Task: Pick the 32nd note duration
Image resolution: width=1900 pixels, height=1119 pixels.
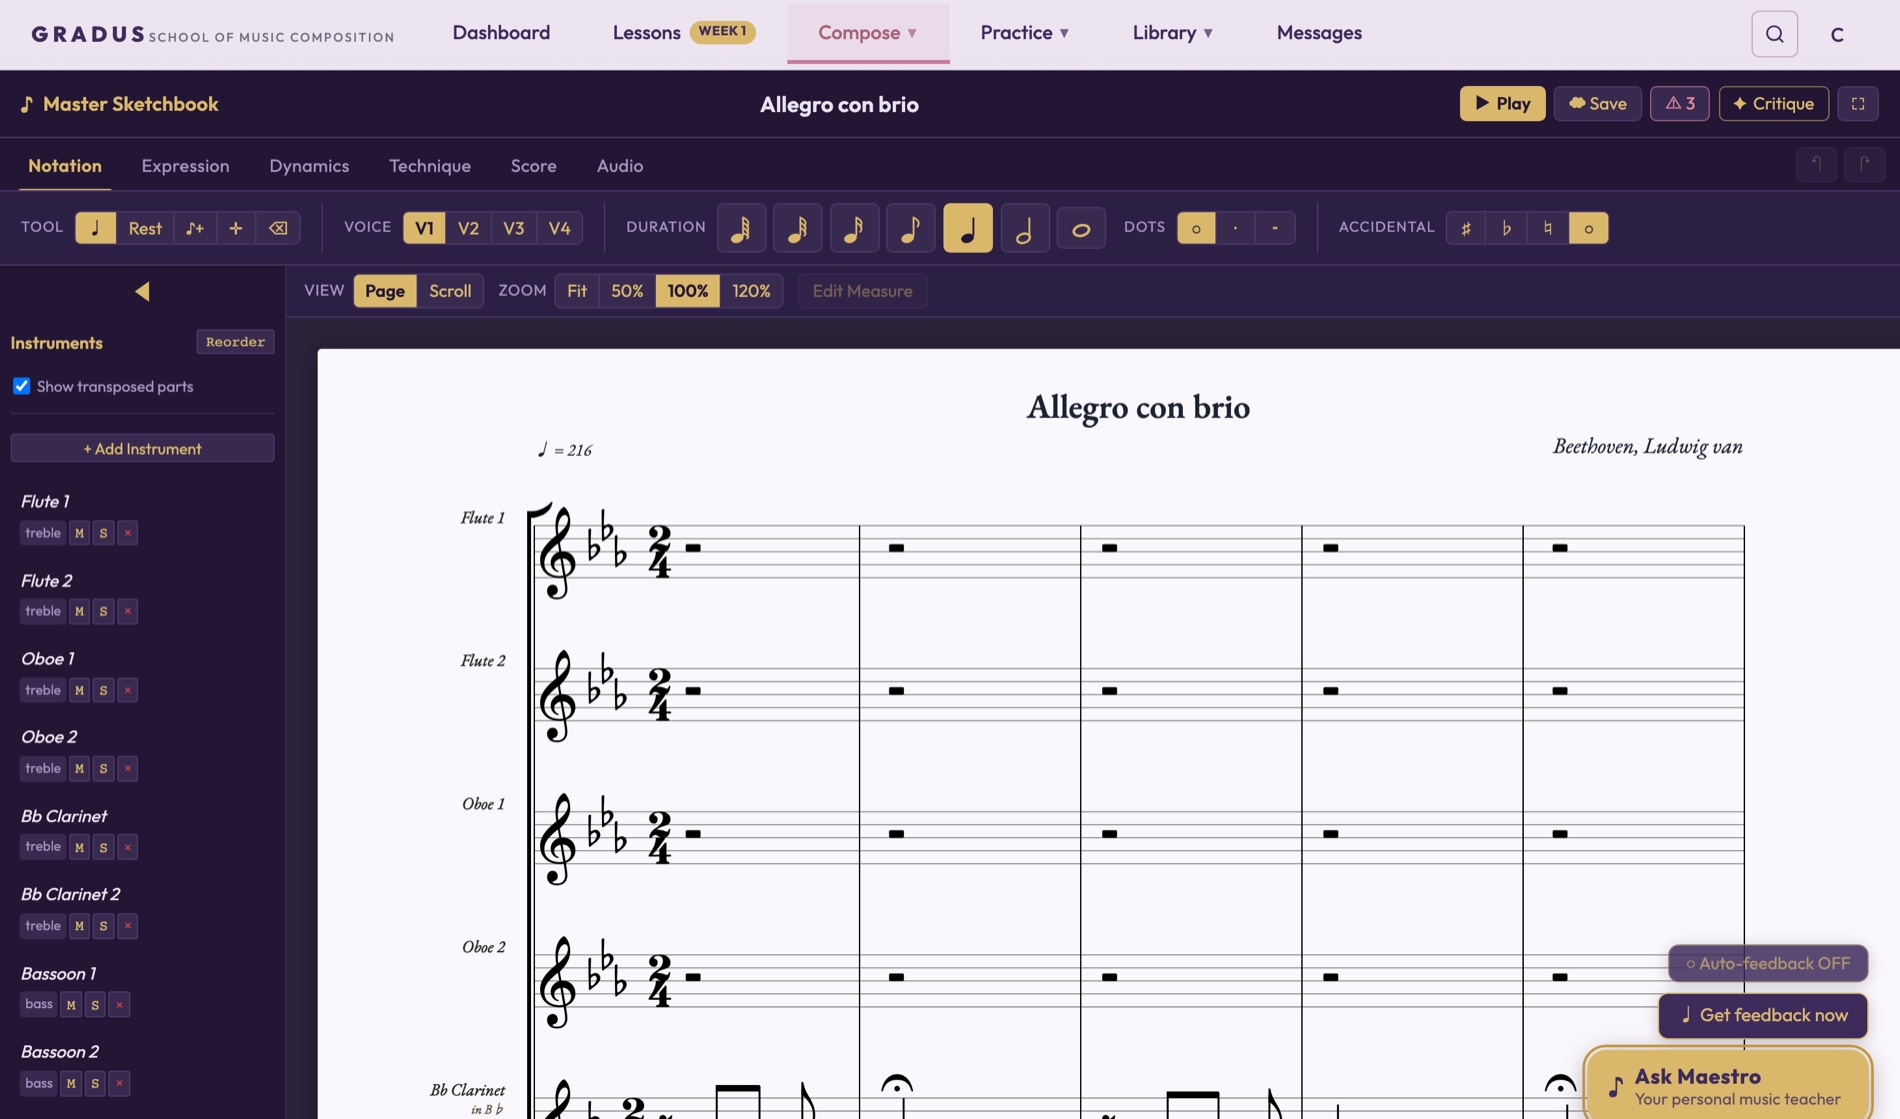Action: click(798, 228)
